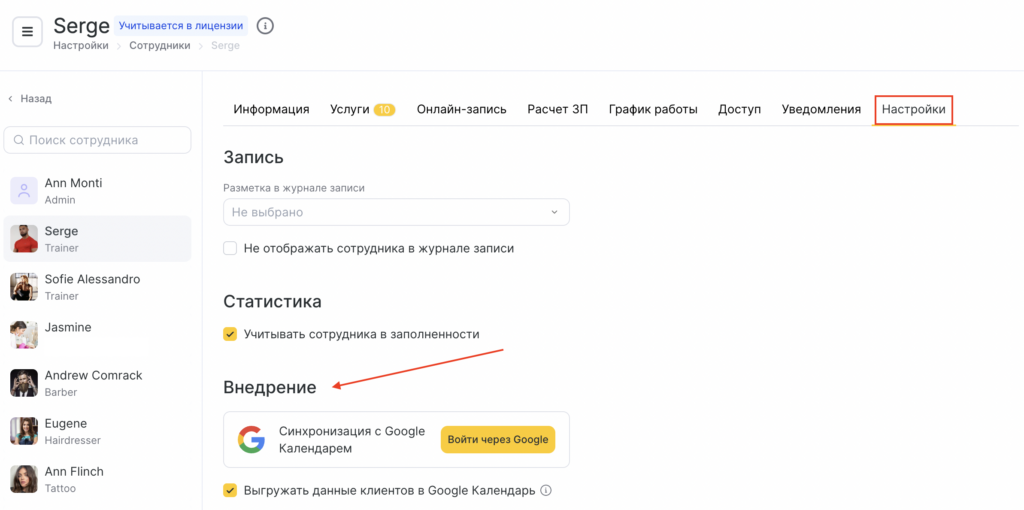
Task: Click info icon beside Google Calendar export
Action: tap(546, 491)
